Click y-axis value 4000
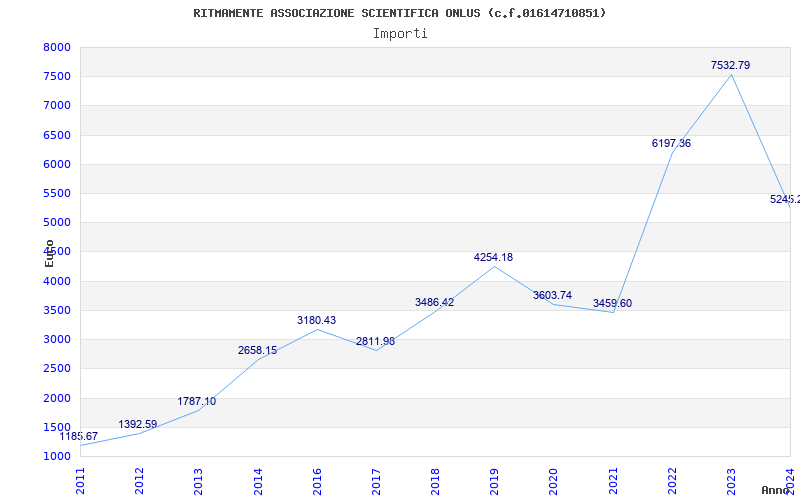Image resolution: width=800 pixels, height=500 pixels. pyautogui.click(x=57, y=281)
